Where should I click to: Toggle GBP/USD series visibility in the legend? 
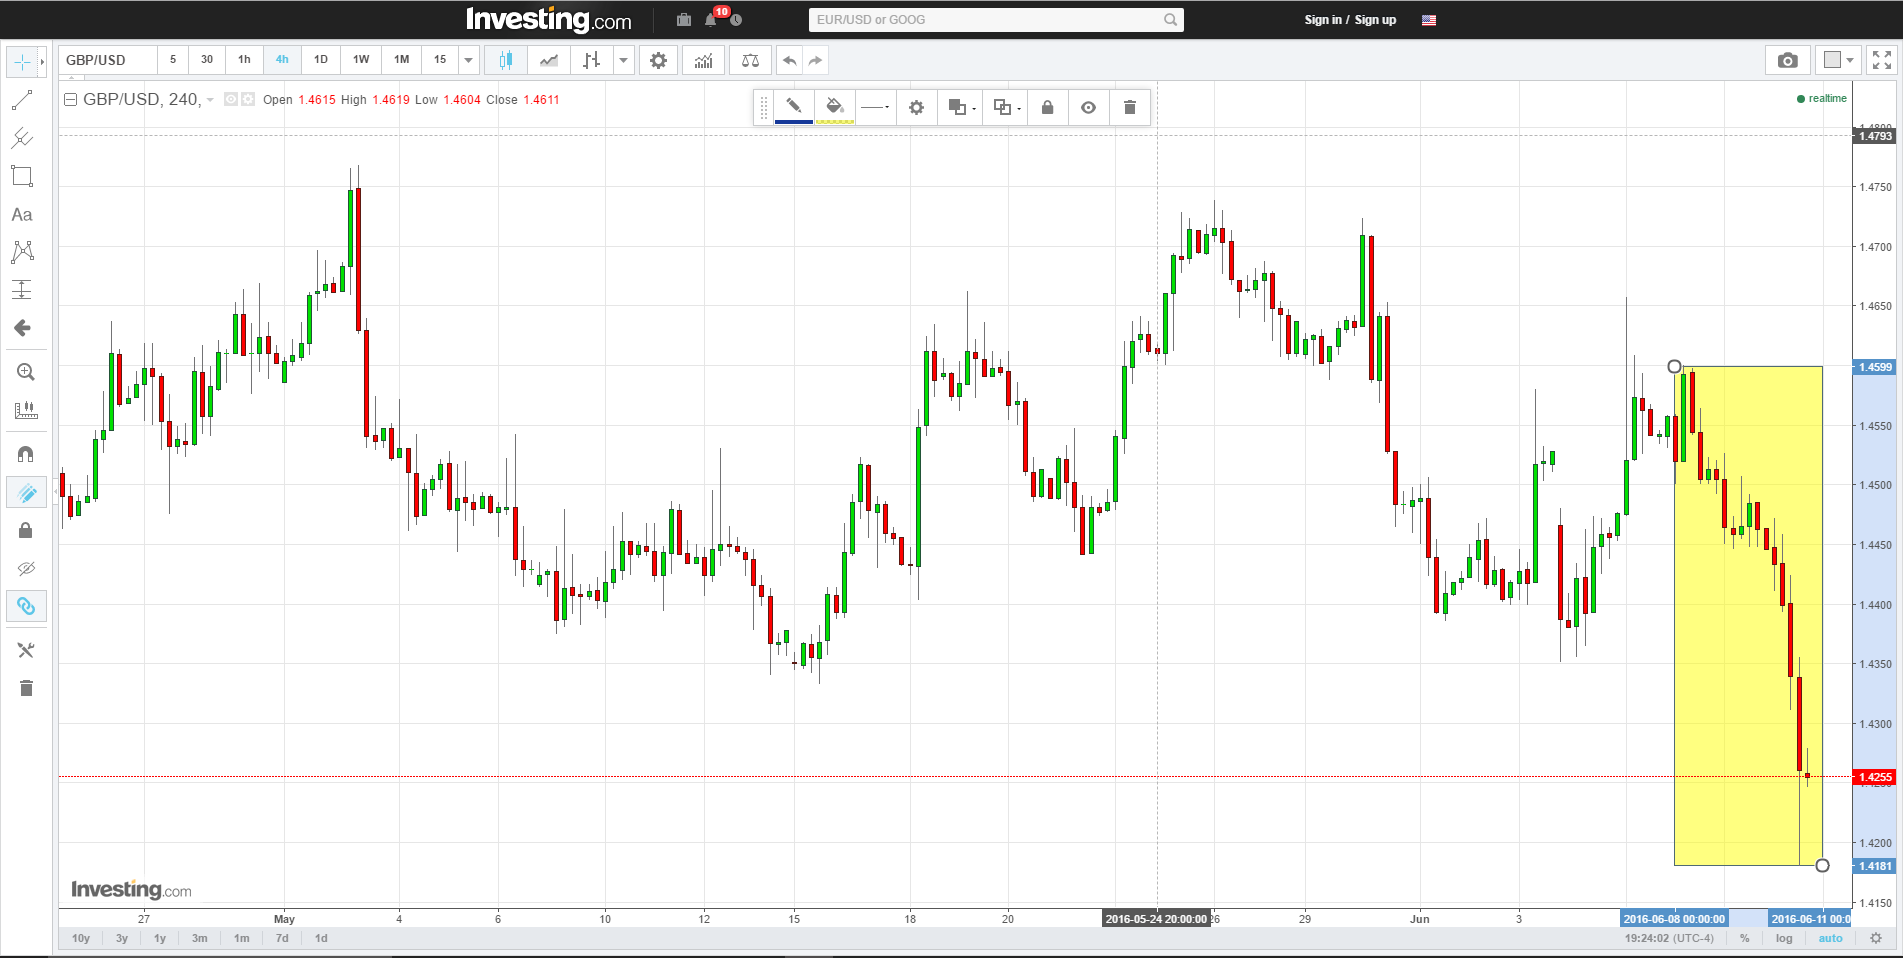click(x=231, y=99)
